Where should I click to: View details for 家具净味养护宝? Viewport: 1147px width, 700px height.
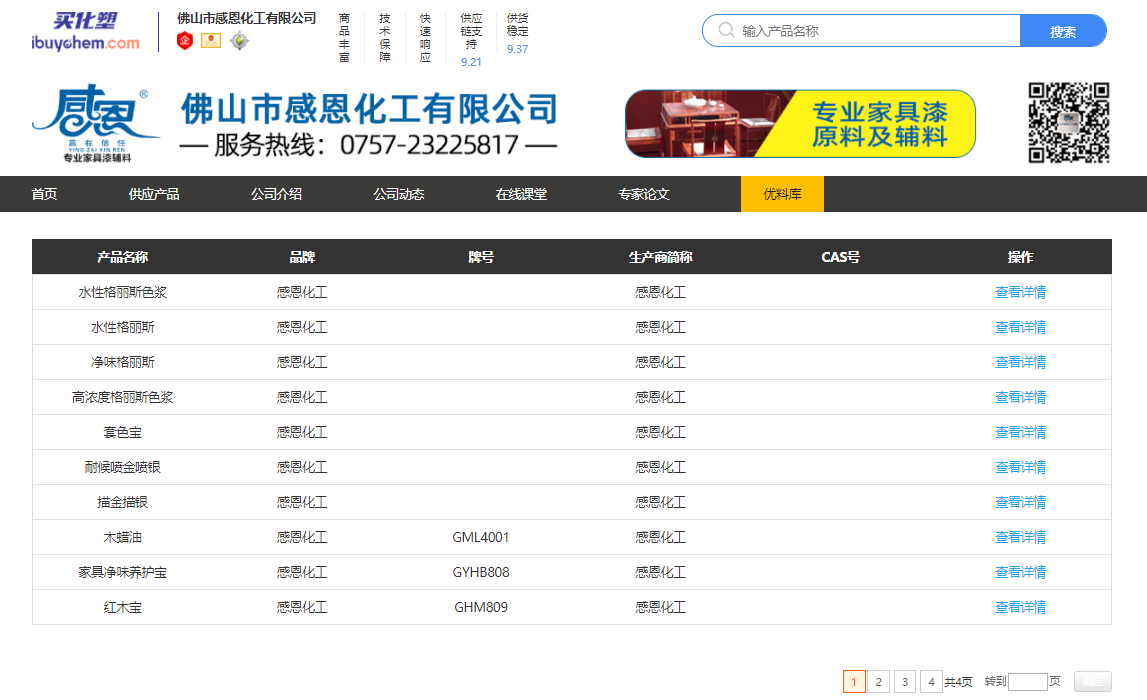coord(1020,572)
